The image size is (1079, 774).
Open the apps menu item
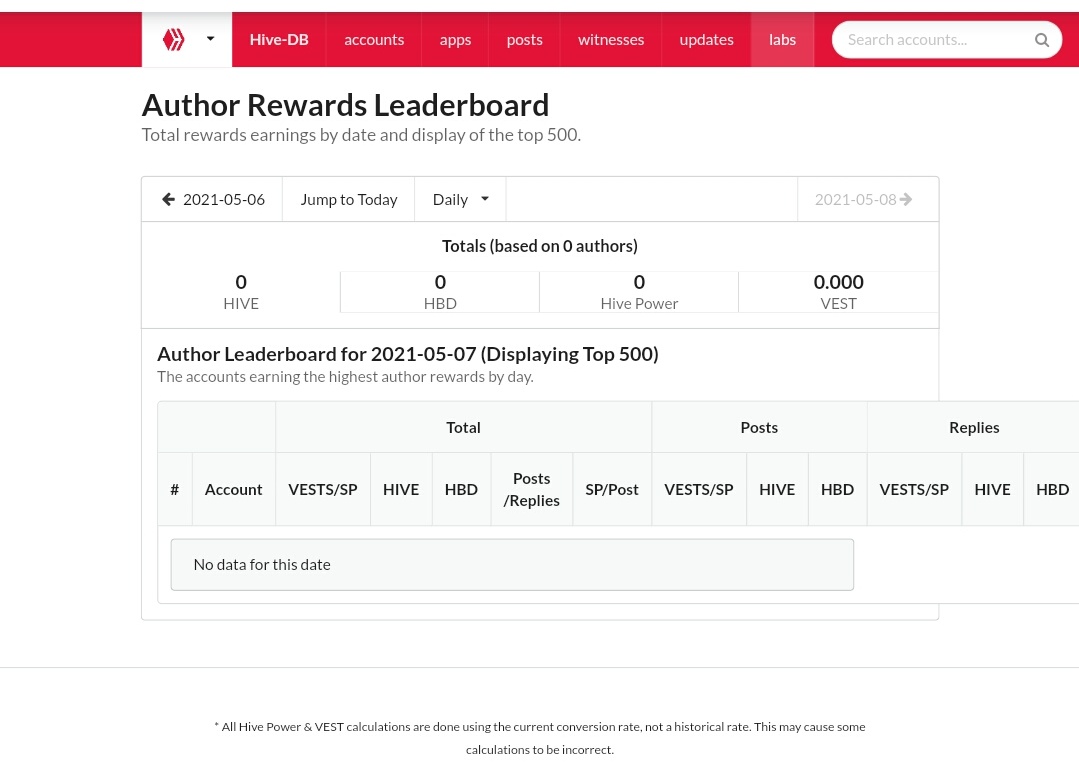(x=455, y=39)
